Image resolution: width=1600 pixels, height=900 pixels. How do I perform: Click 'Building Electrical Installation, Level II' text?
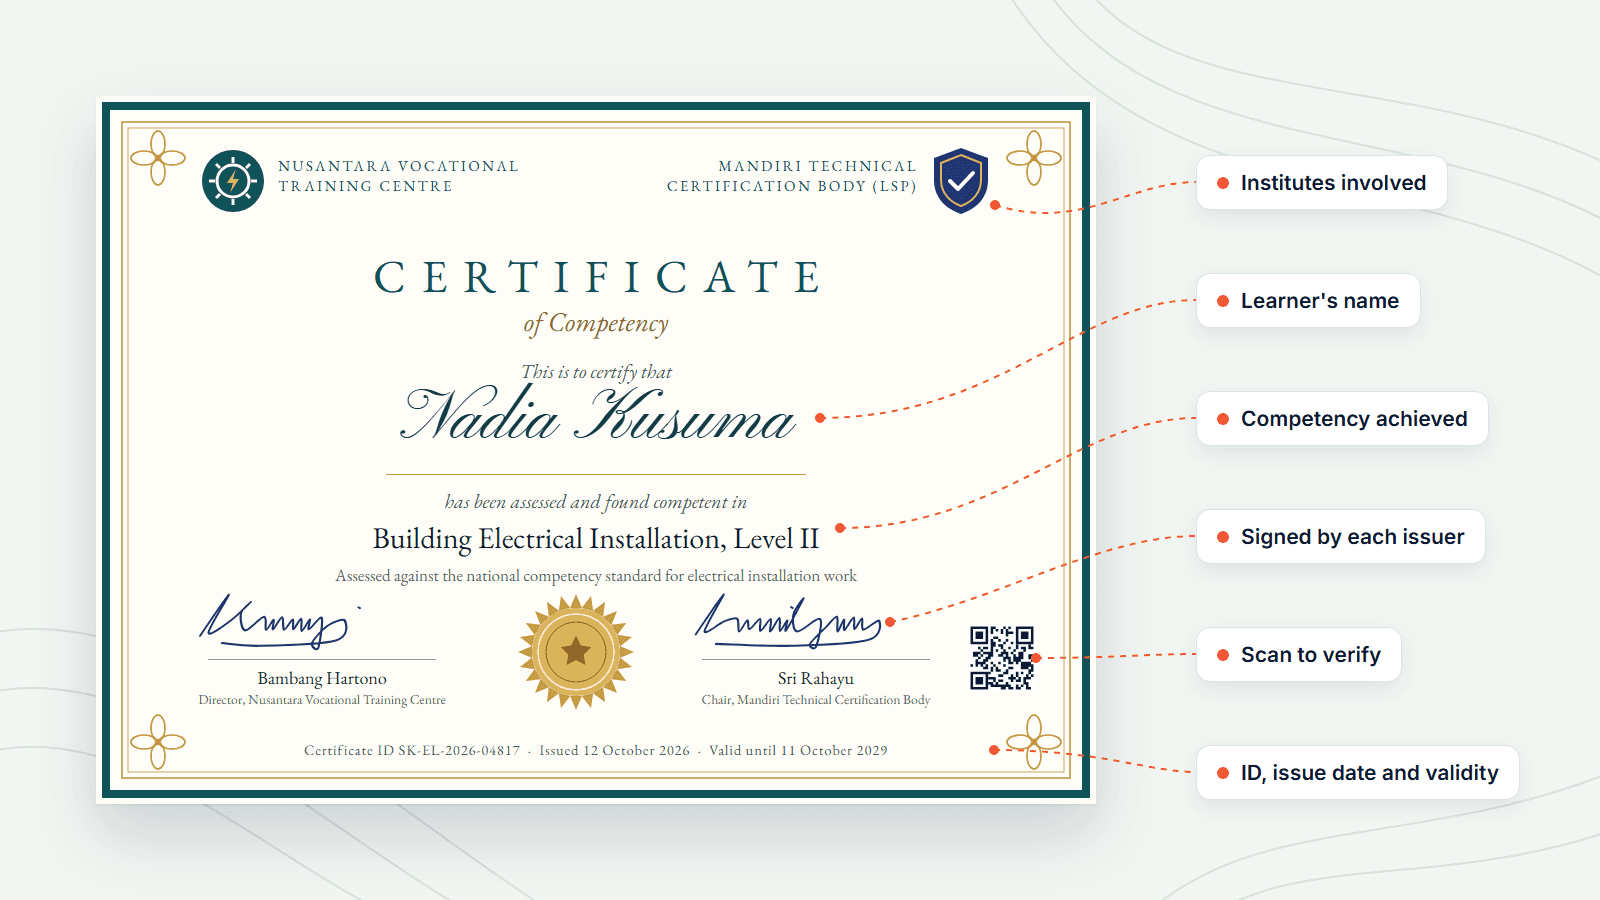pos(596,539)
